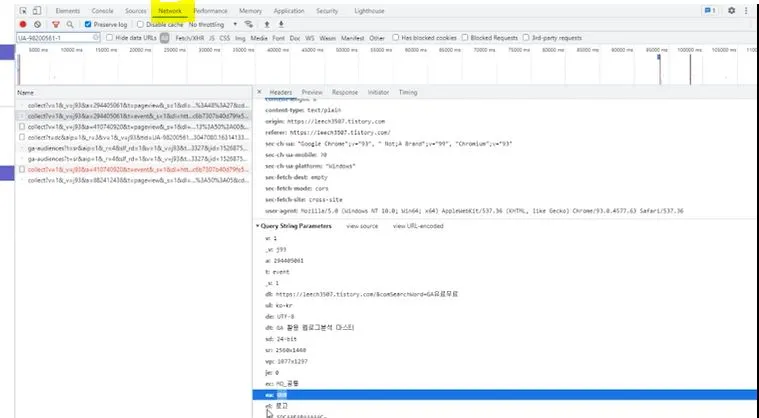The image size is (759, 418).
Task: Select the All resource type filter
Action: click(x=165, y=38)
